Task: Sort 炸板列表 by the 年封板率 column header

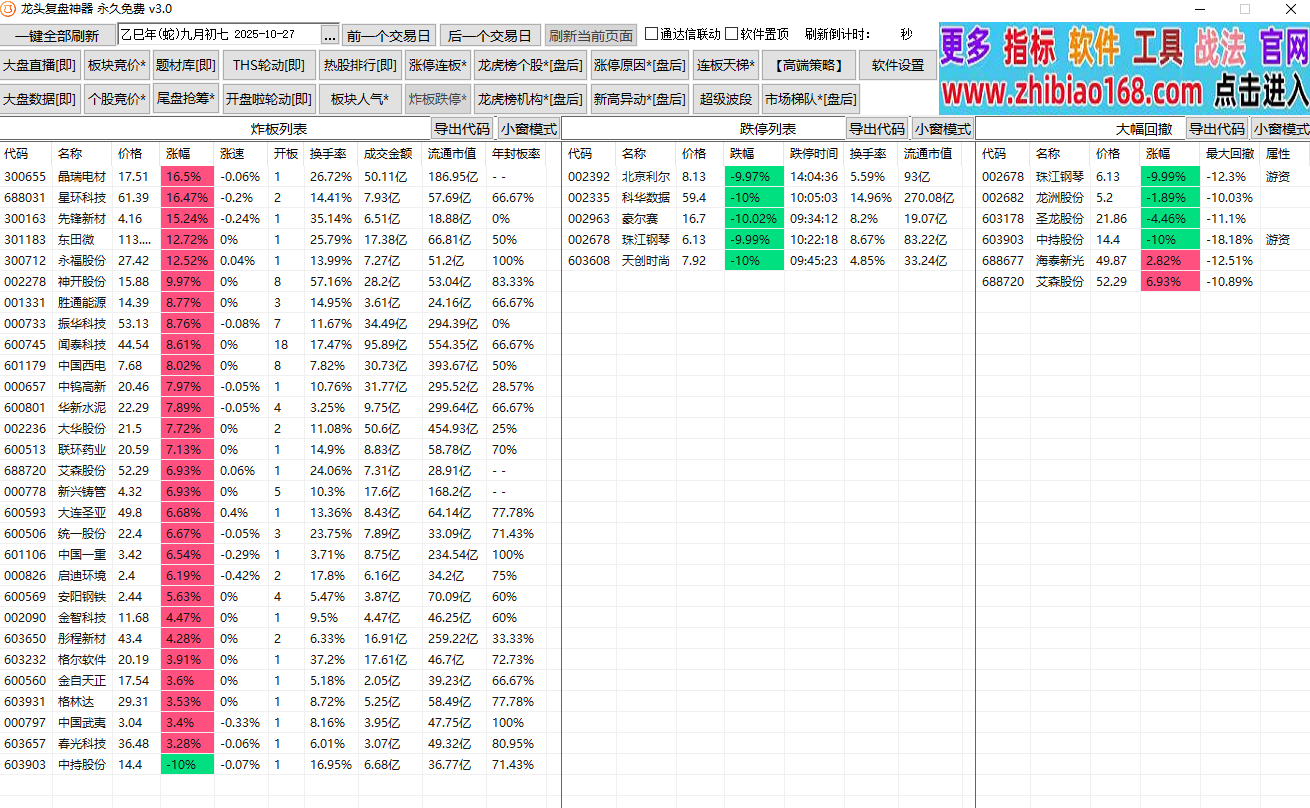Action: click(x=516, y=154)
